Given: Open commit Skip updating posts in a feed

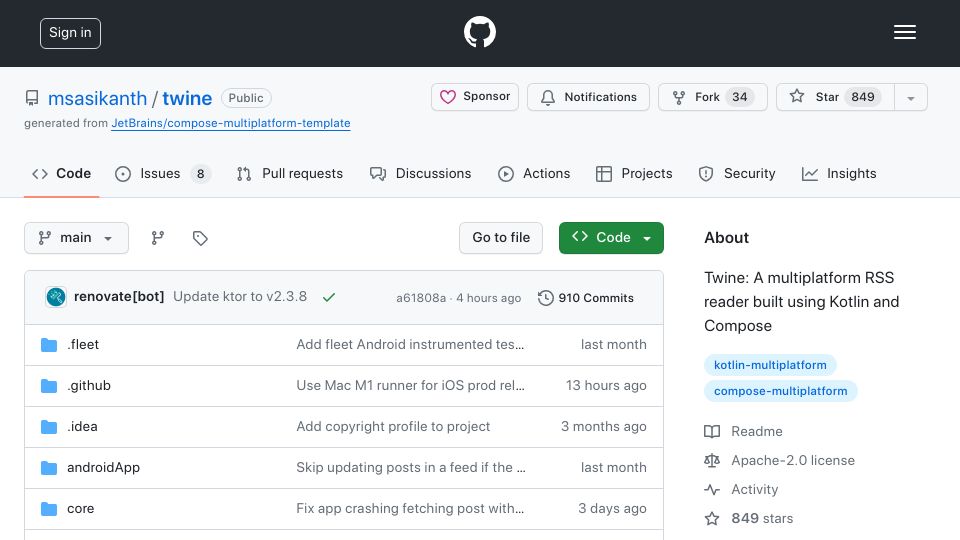Looking at the screenshot, I should tap(411, 468).
